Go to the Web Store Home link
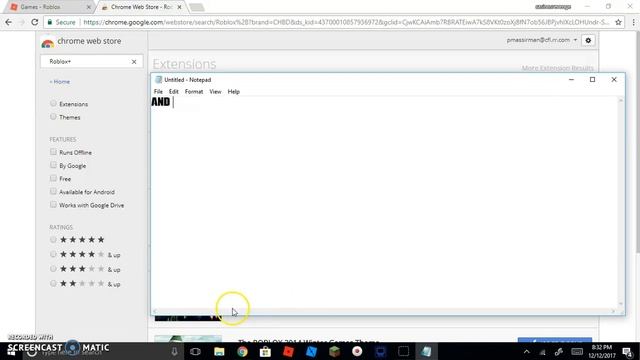This screenshot has height=360, width=640. point(60,82)
